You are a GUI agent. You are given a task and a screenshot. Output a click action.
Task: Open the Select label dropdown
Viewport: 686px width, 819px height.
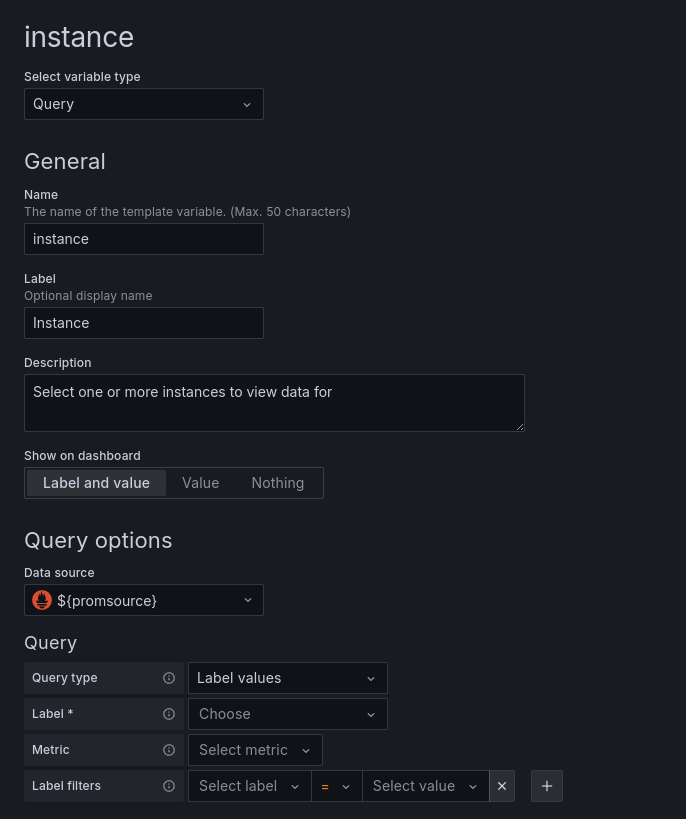248,786
